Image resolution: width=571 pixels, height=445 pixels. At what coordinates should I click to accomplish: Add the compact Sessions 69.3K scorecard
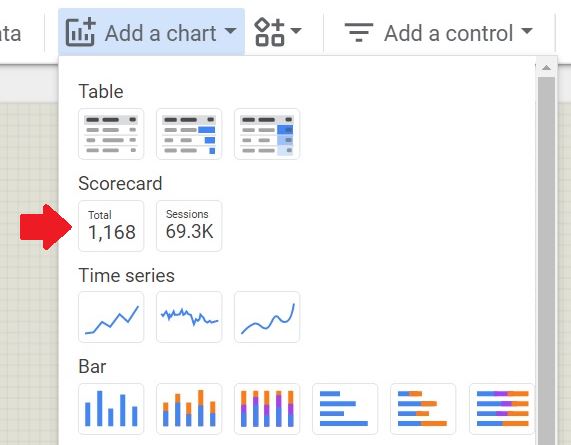point(189,226)
